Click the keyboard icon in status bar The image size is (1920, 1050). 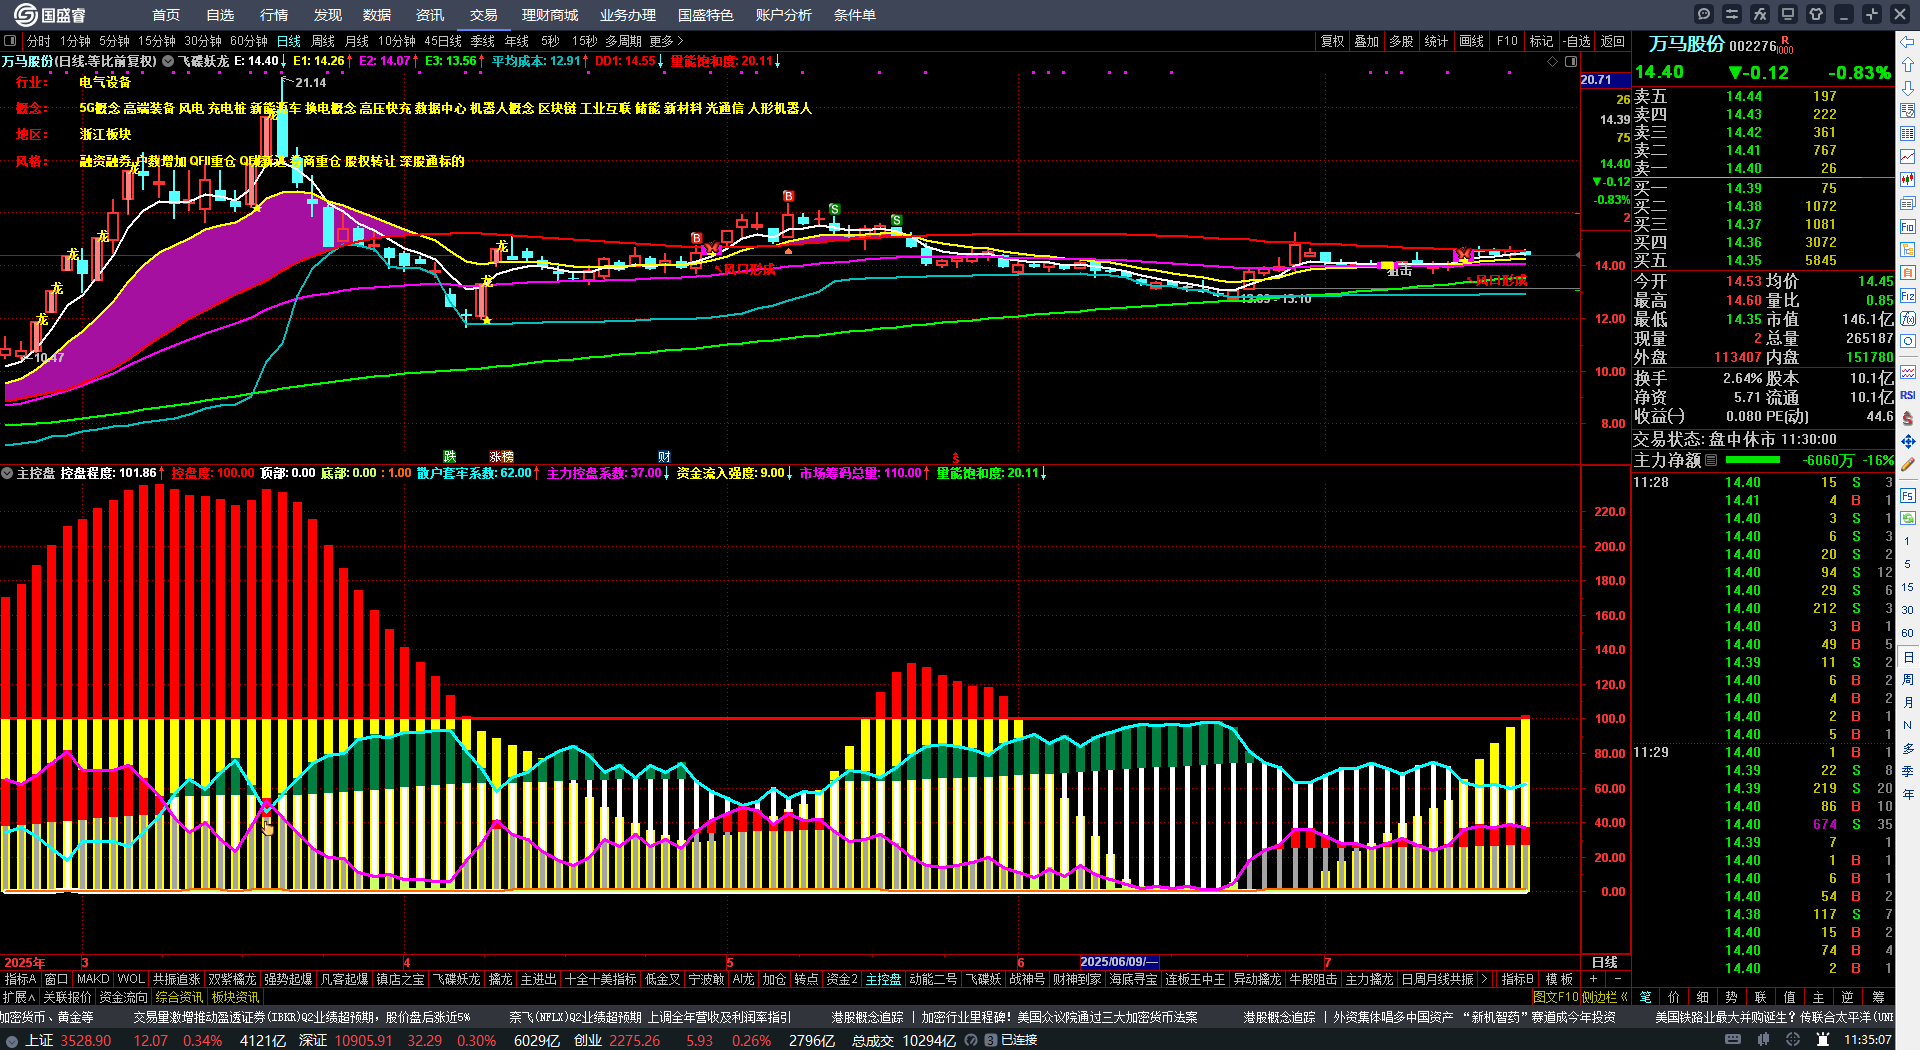tap(1733, 1040)
